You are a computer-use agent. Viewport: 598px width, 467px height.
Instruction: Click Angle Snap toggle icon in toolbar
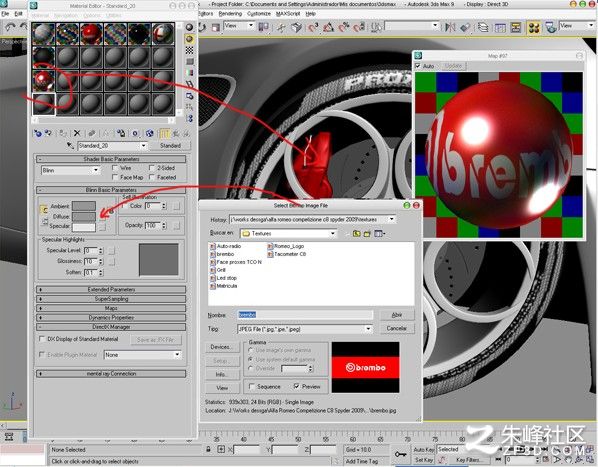(328, 27)
